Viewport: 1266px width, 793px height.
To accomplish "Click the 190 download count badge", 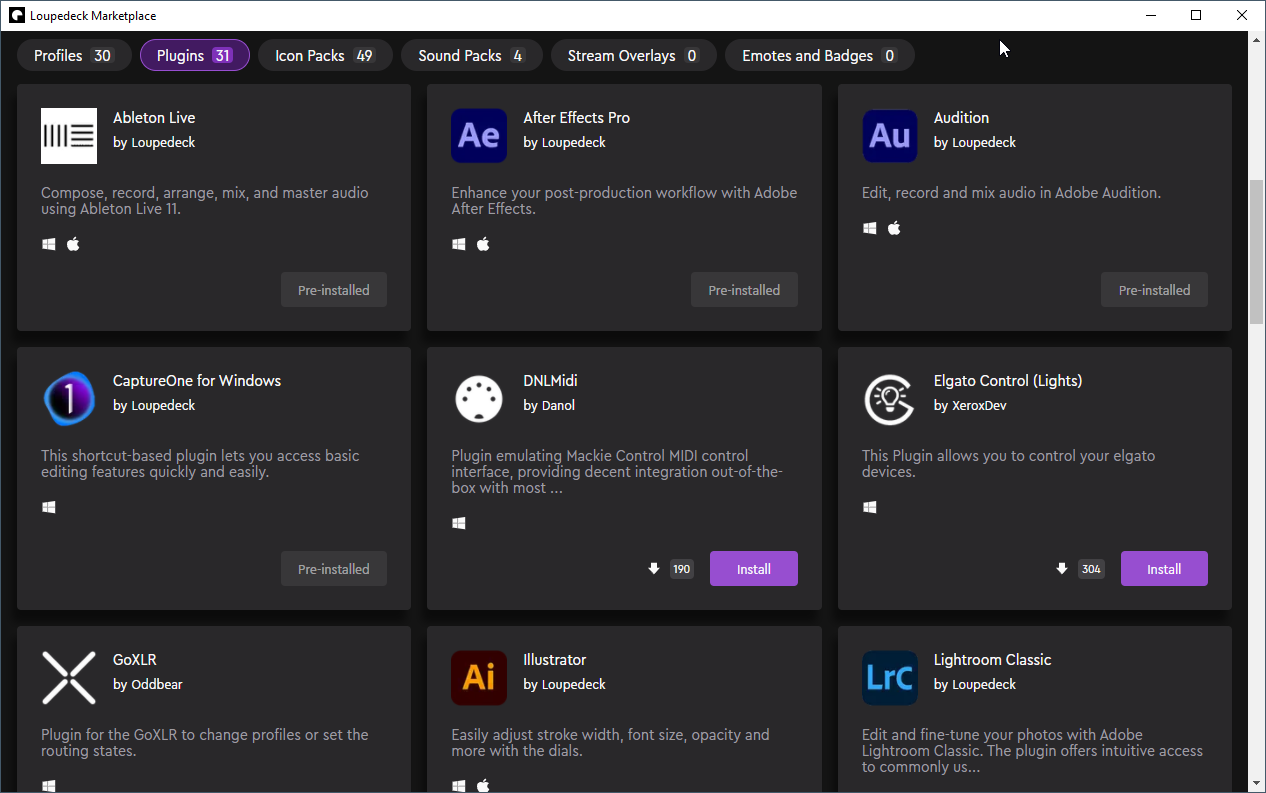I will (x=682, y=569).
